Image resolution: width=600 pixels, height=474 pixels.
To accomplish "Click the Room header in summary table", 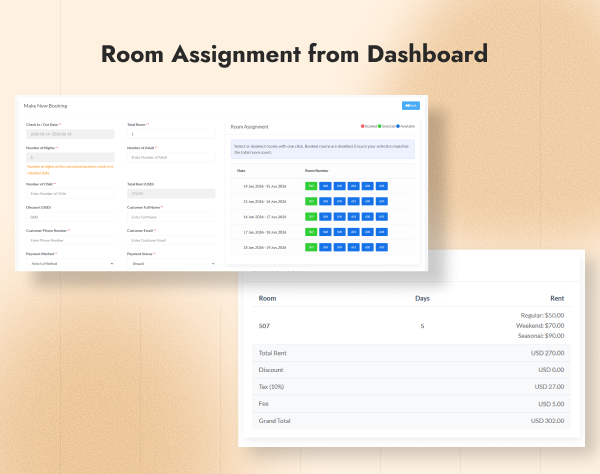I will coord(267,298).
